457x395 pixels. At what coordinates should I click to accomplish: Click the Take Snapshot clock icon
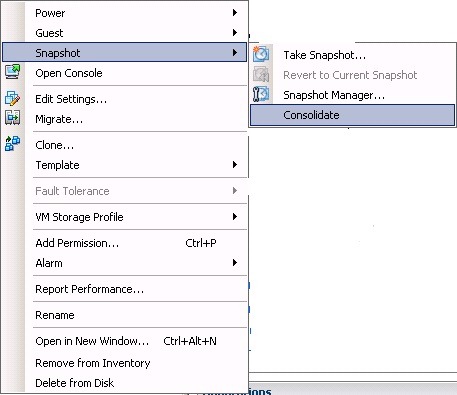(261, 54)
